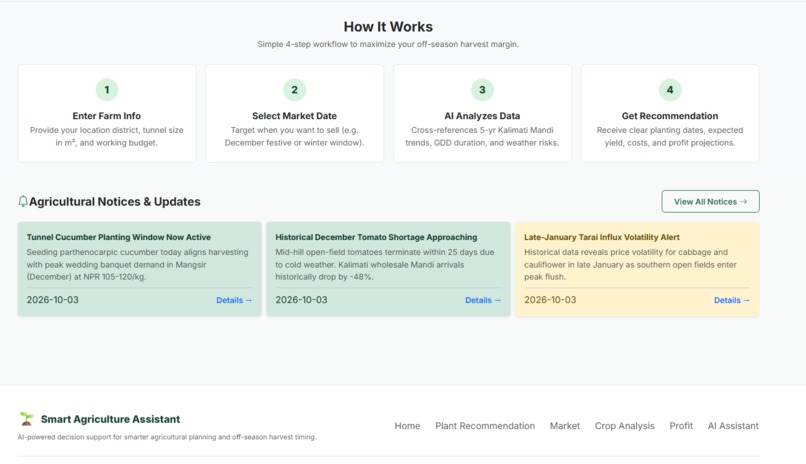Image resolution: width=806 pixels, height=464 pixels.
Task: Select the Enter Farm Info card title
Action: (106, 116)
